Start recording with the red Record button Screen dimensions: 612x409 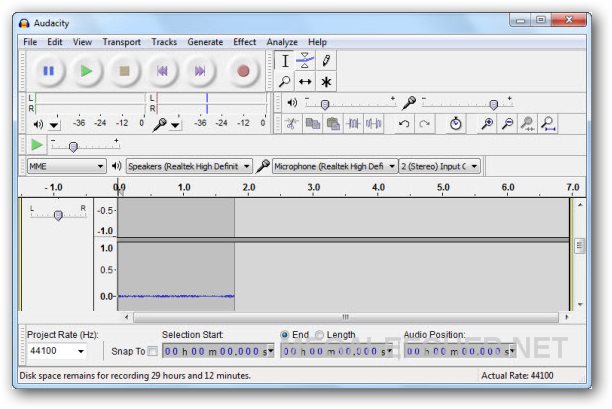point(243,71)
